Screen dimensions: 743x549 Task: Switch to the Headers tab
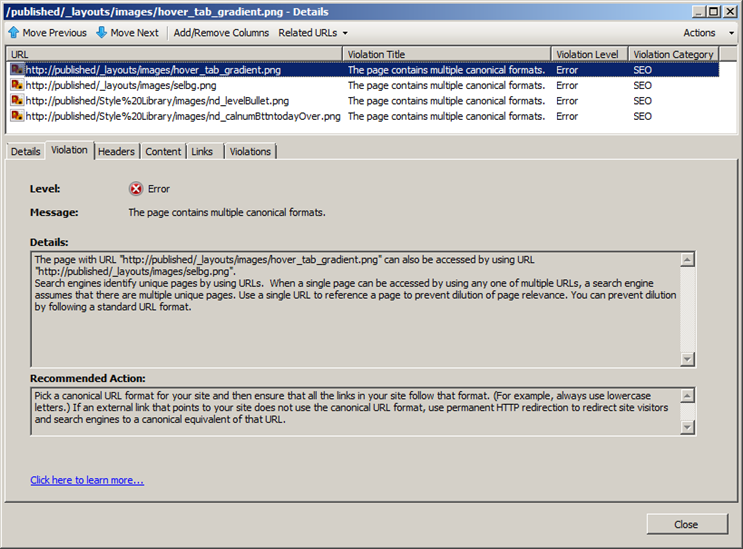click(116, 152)
